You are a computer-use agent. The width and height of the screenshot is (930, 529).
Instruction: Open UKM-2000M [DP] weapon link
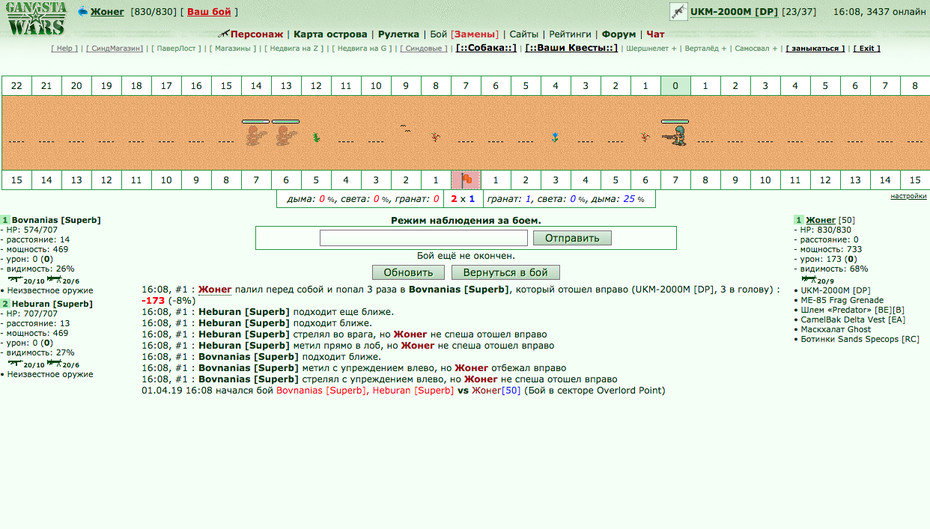coord(734,11)
